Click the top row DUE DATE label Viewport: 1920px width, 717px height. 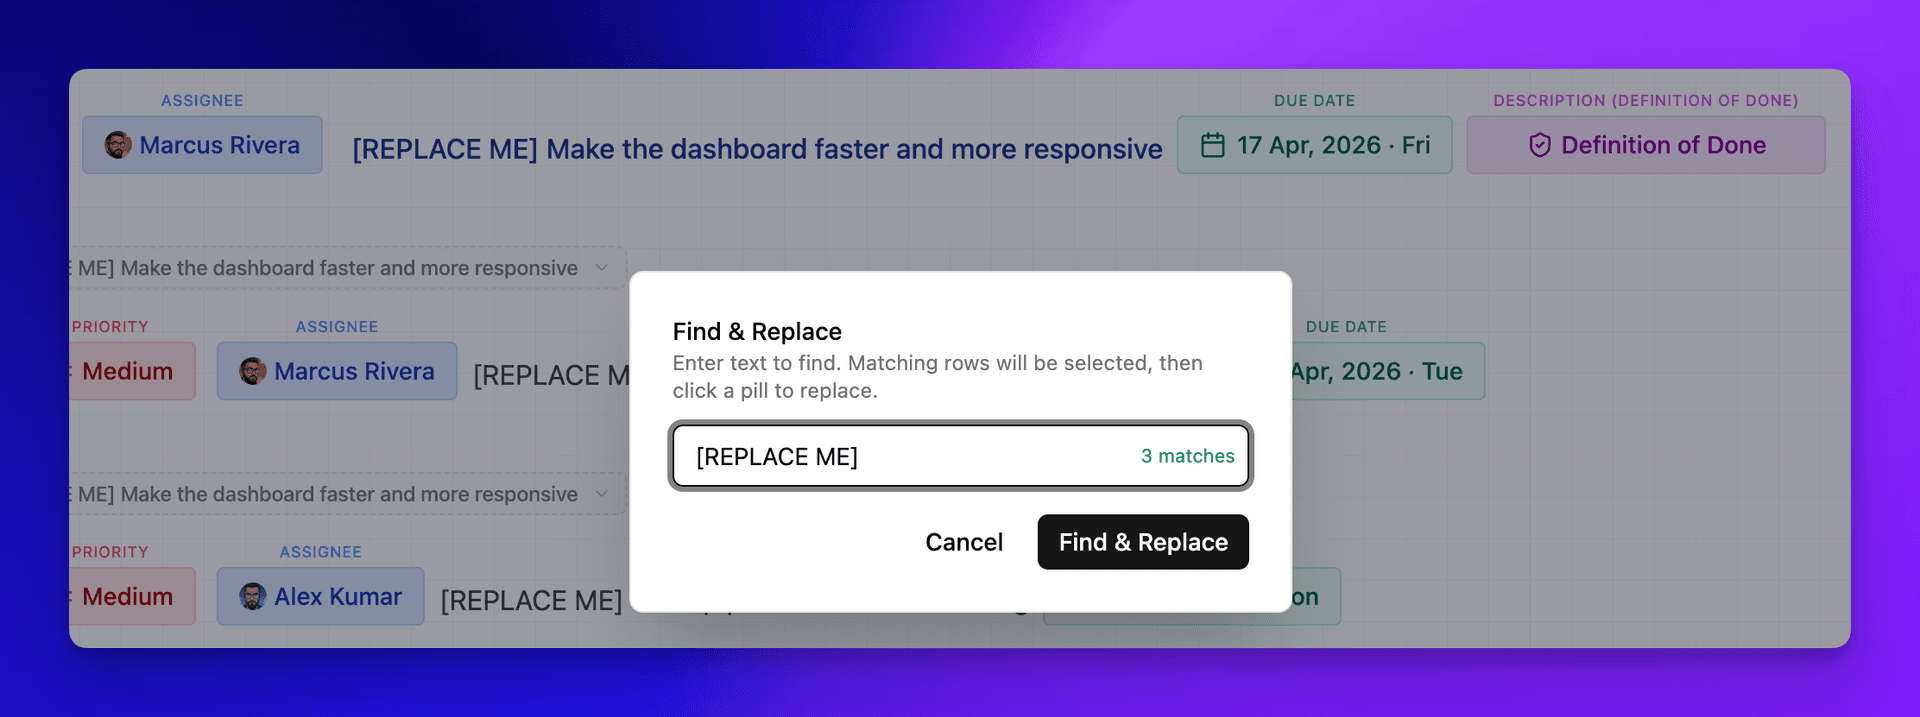pos(1314,101)
